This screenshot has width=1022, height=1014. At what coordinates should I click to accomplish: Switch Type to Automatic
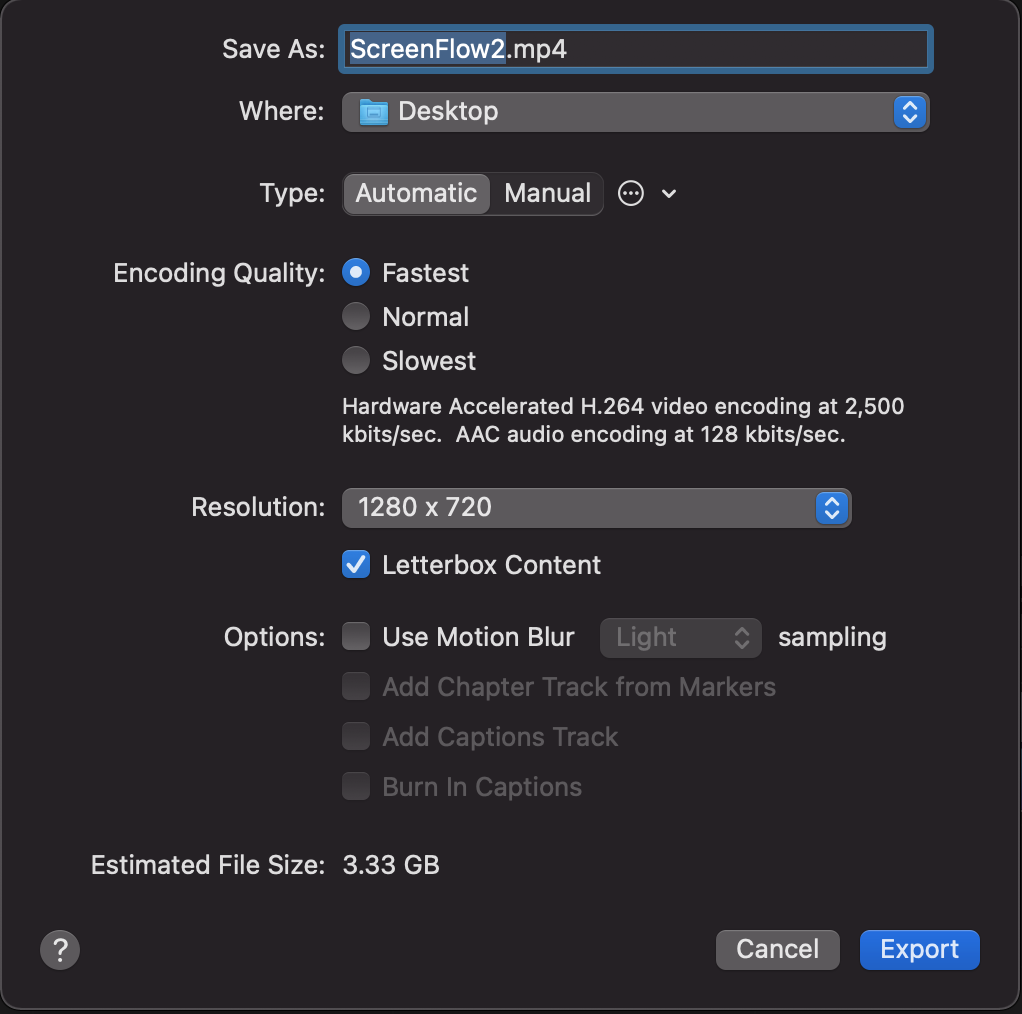tap(416, 194)
